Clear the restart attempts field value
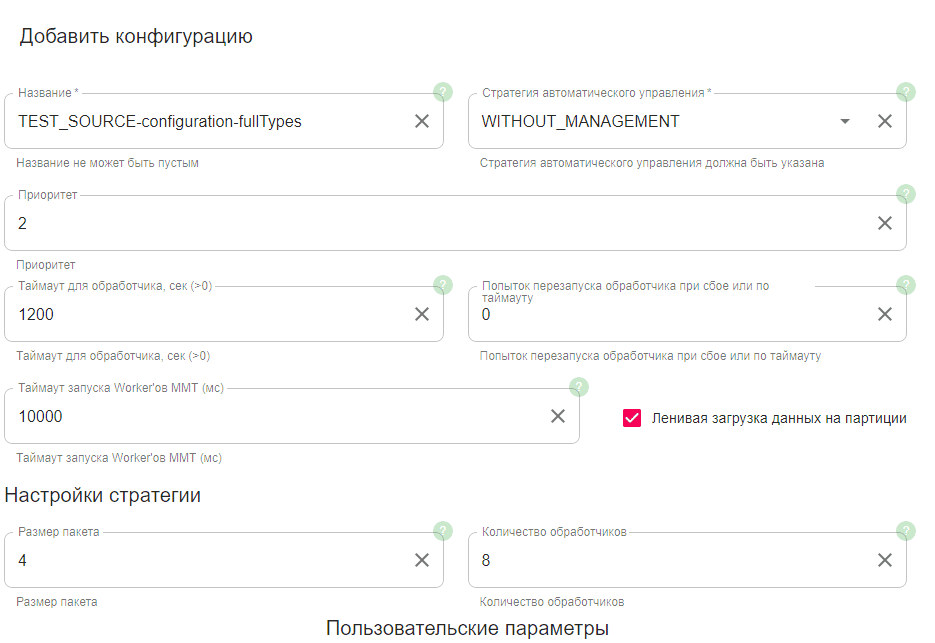Screen dimensions: 935x643 885,314
